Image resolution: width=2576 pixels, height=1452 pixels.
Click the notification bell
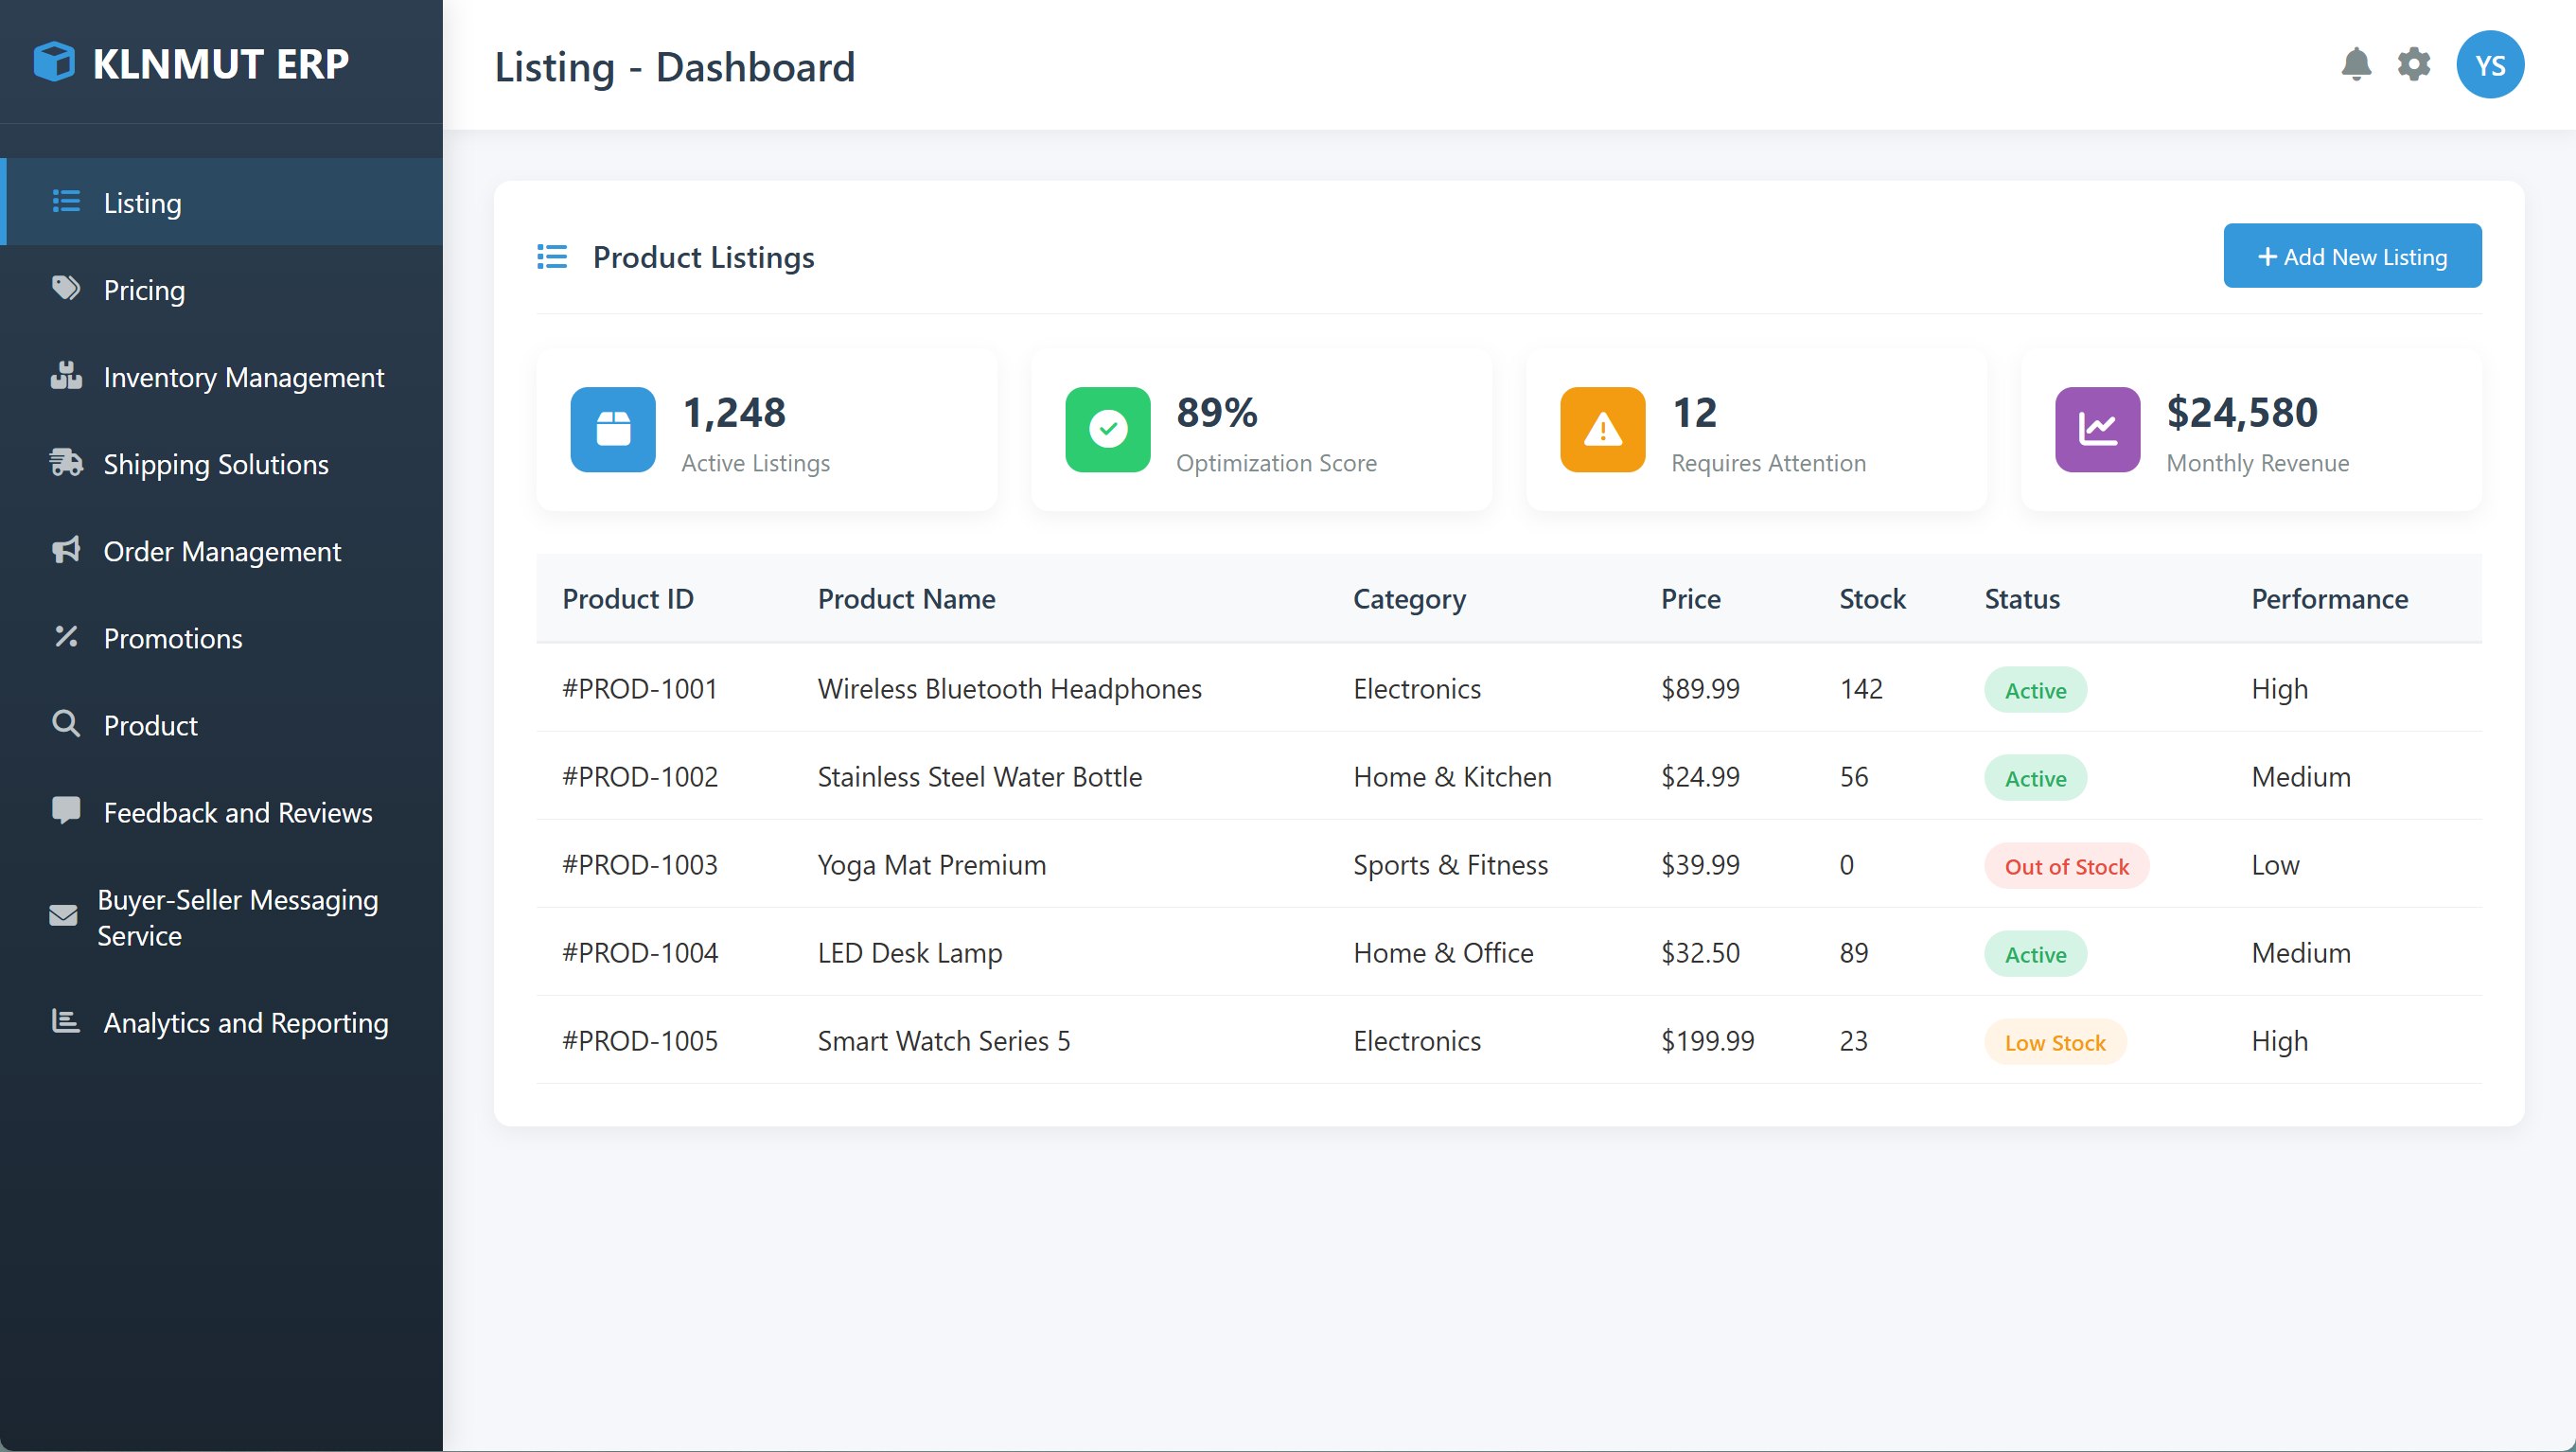2358,64
